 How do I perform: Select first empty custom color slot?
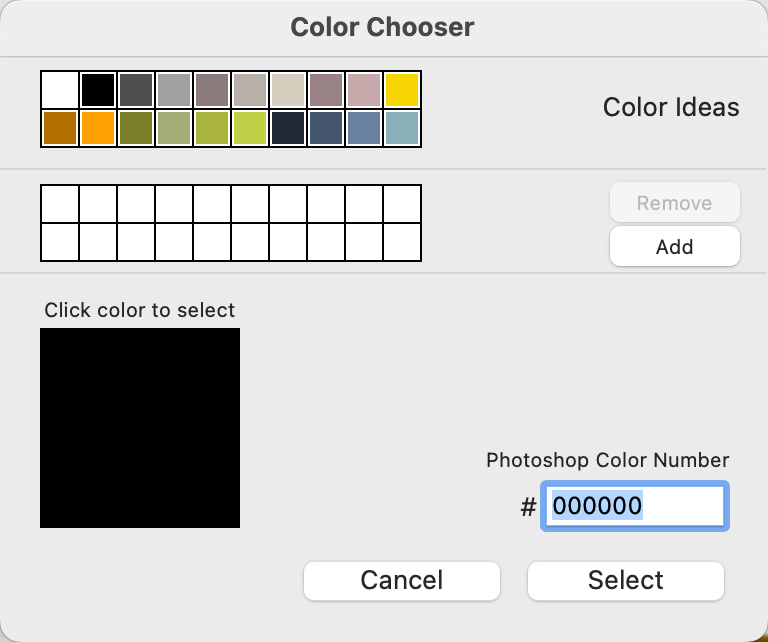[60, 204]
